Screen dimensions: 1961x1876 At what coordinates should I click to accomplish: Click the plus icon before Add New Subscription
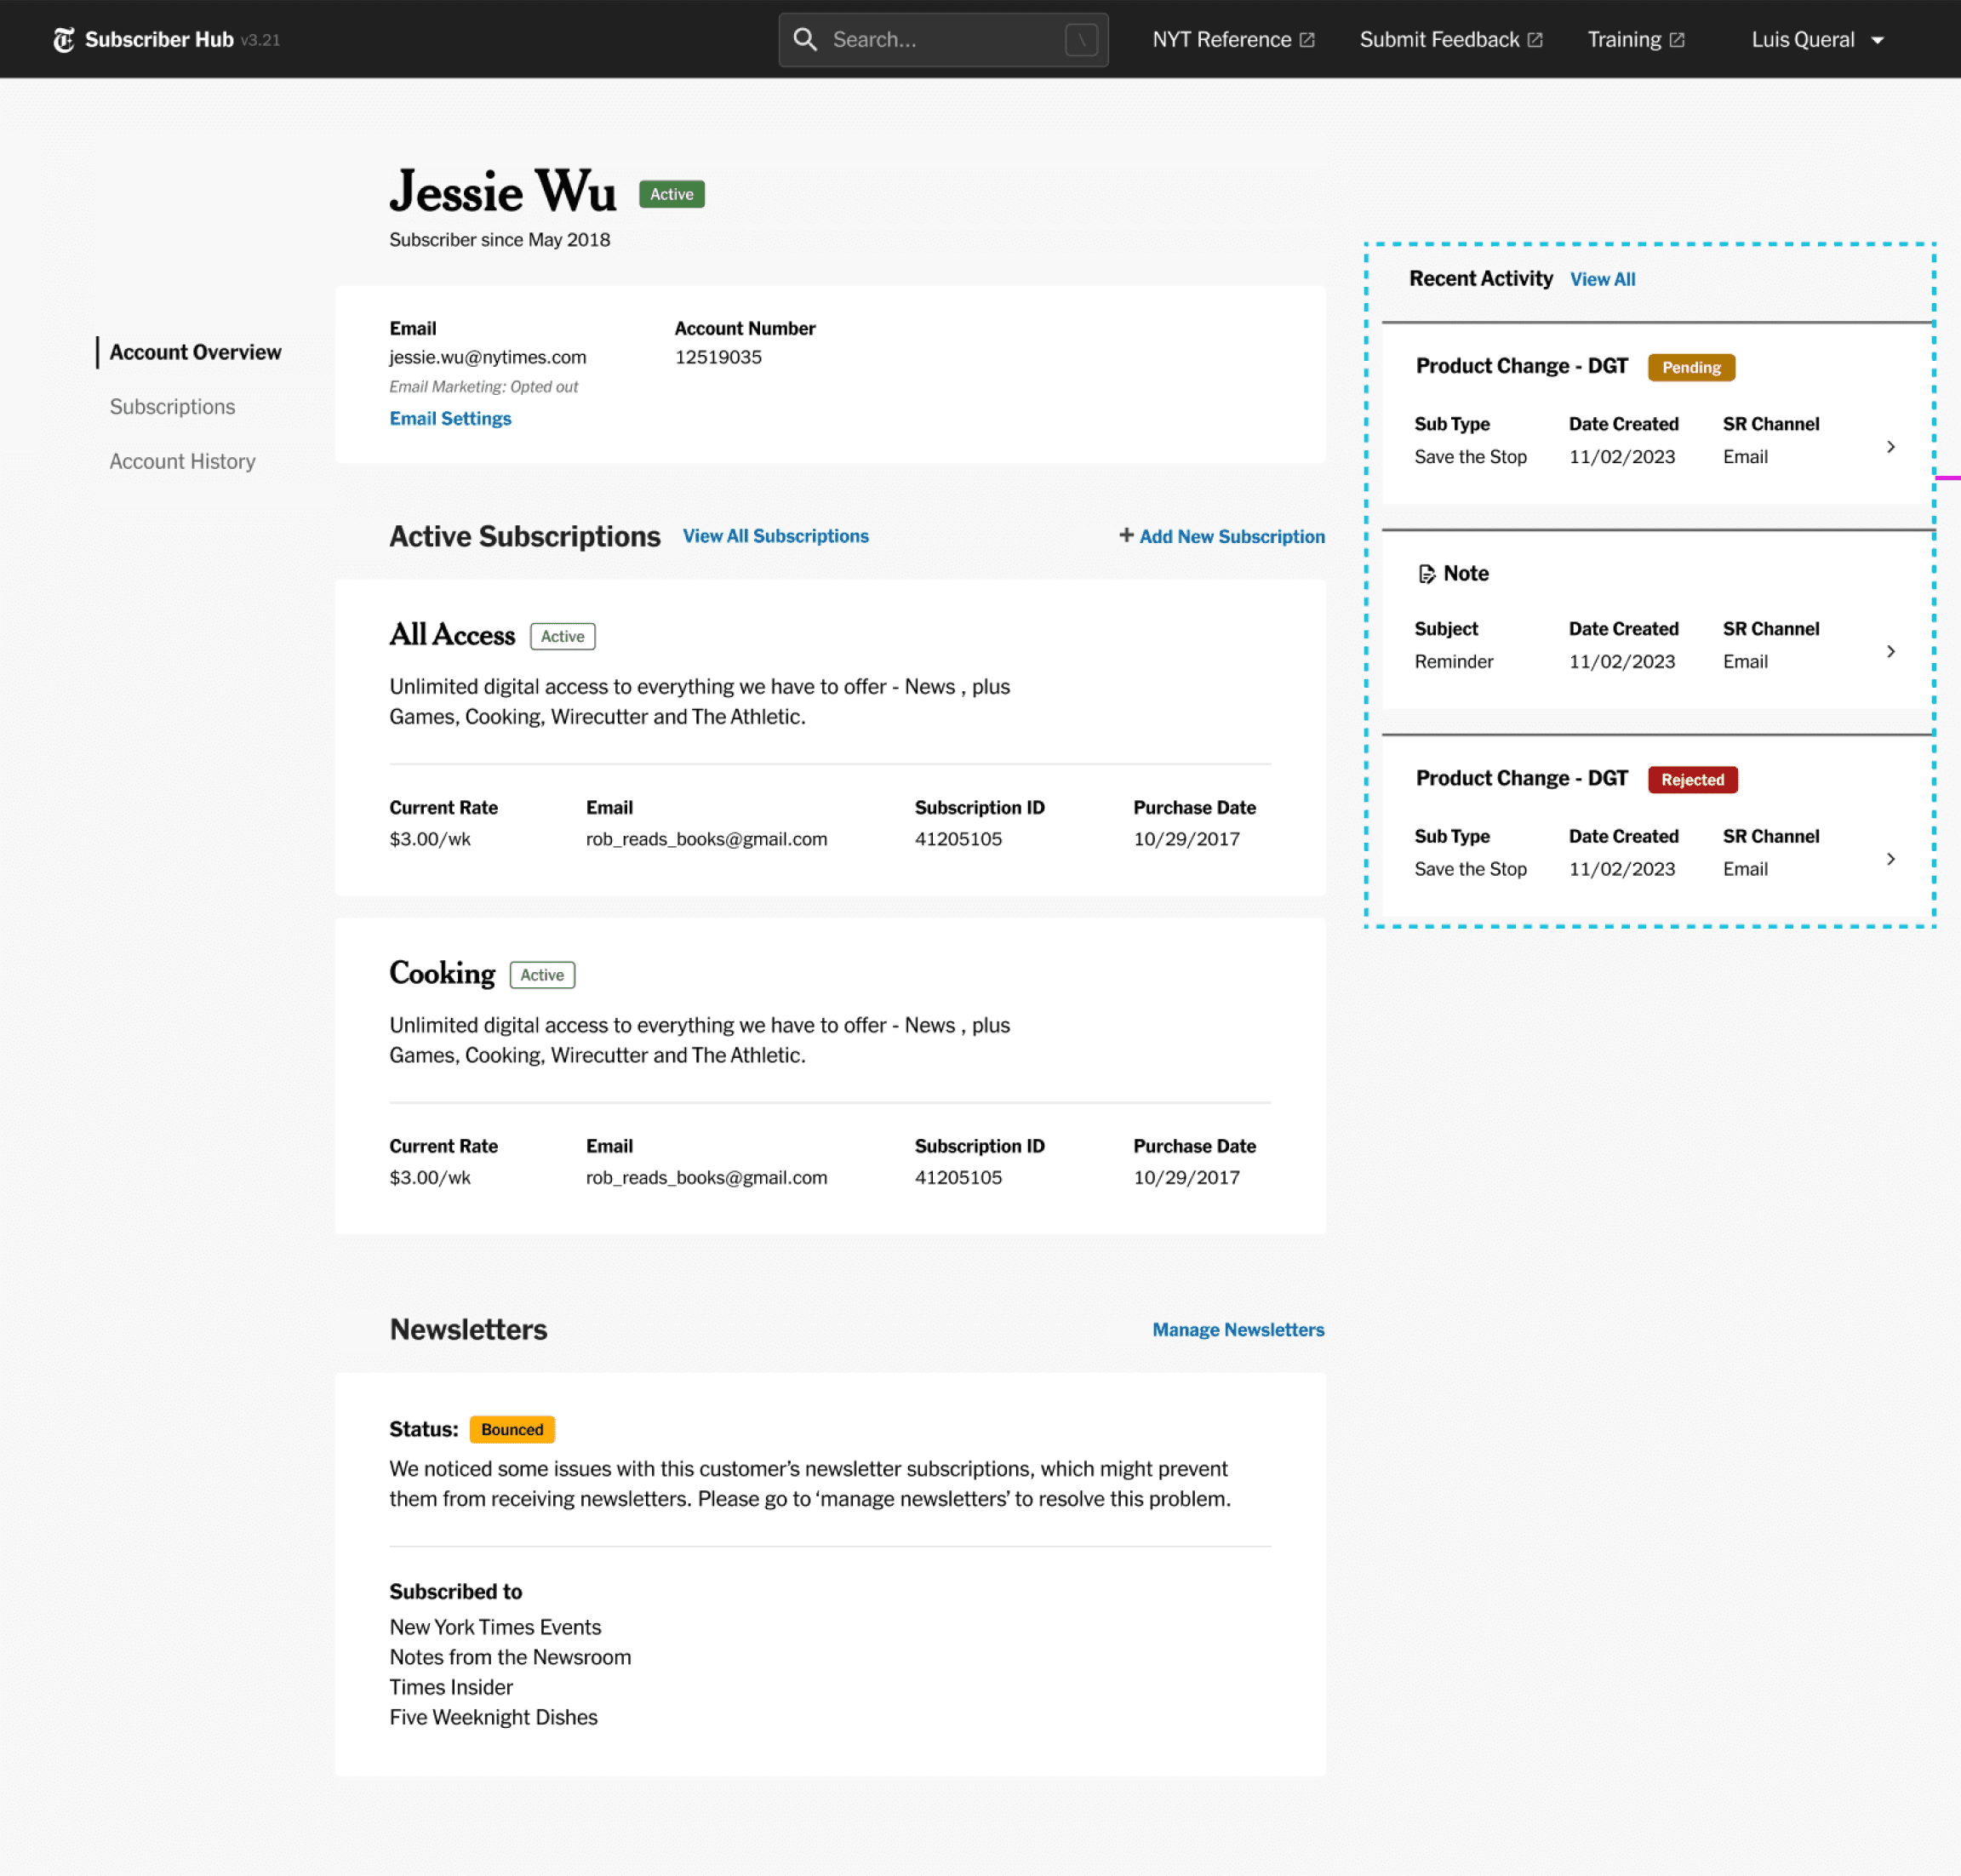pyautogui.click(x=1126, y=535)
